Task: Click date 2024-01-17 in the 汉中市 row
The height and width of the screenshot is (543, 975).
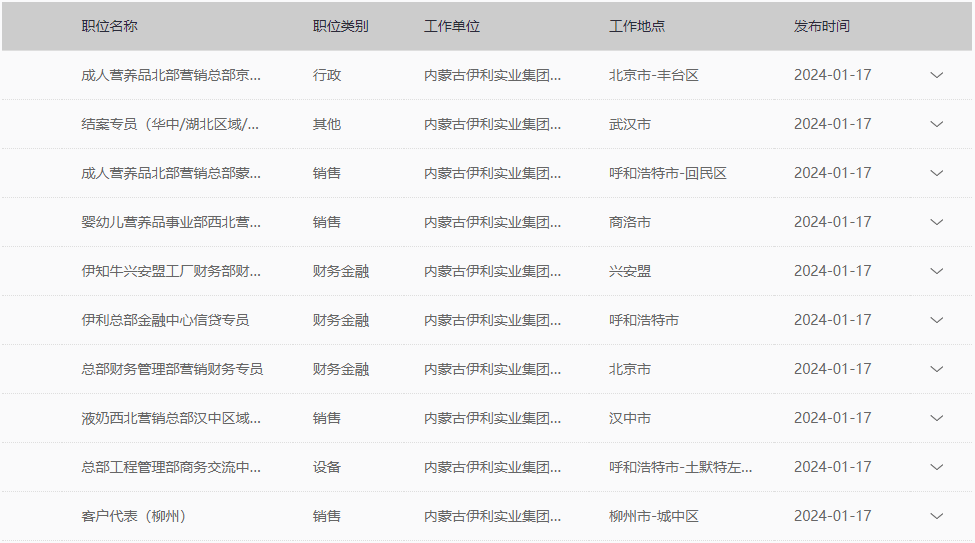Action: pos(833,418)
